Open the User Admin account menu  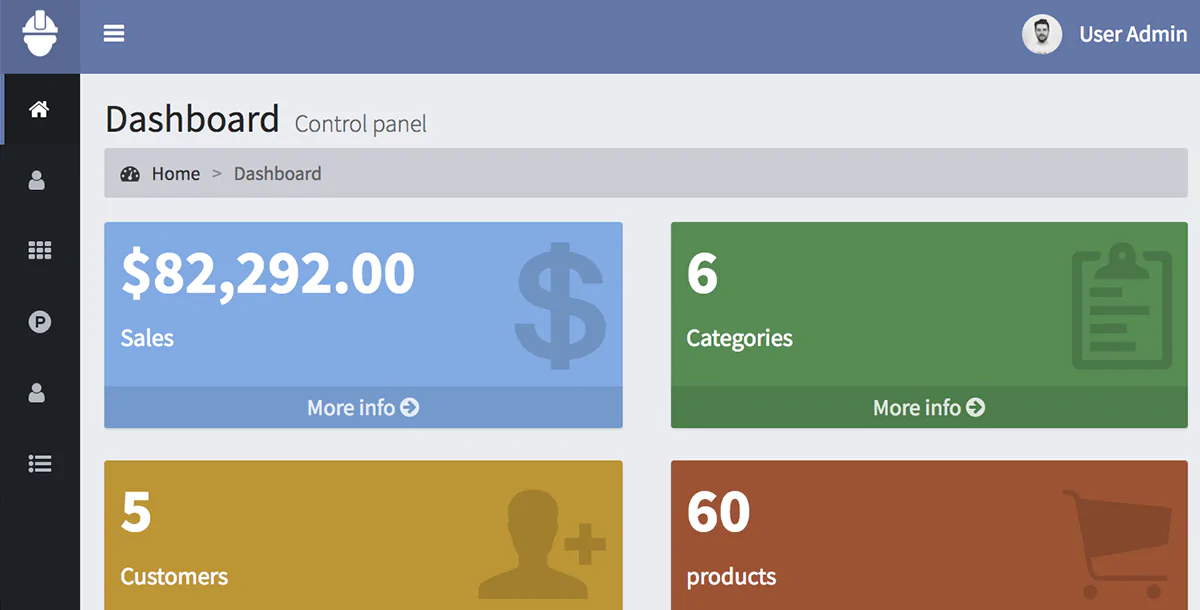point(1132,34)
